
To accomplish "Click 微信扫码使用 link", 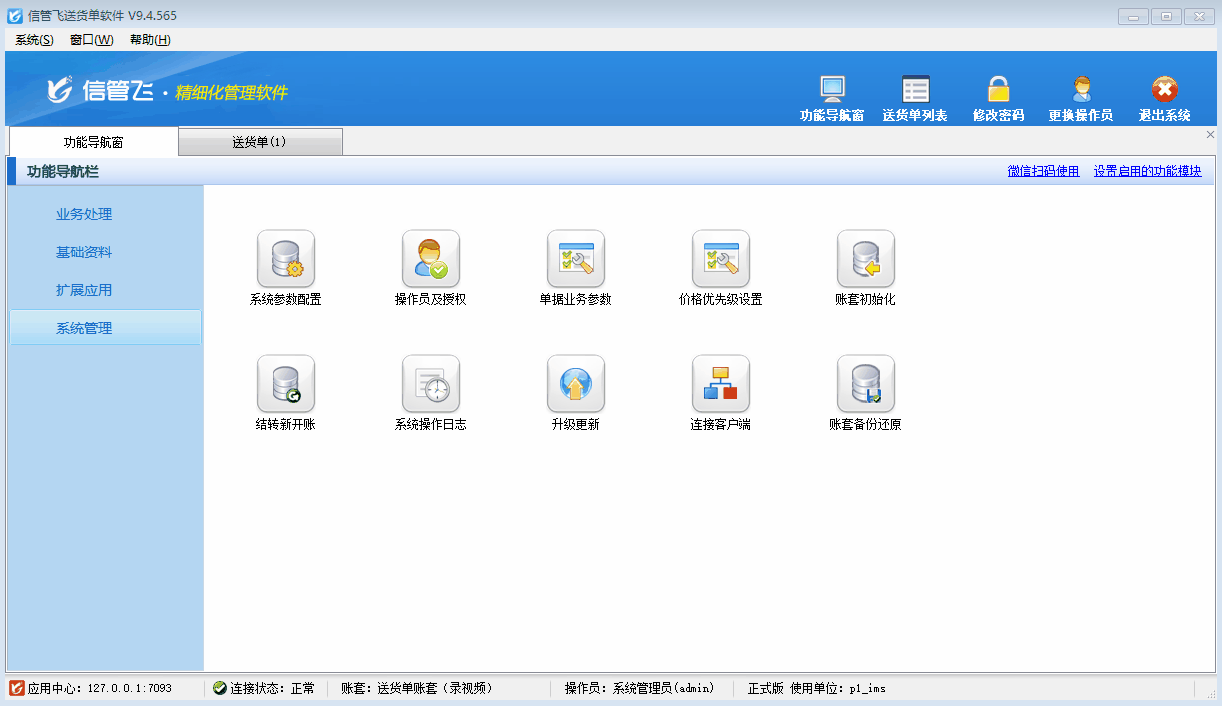I will pyautogui.click(x=1043, y=172).
